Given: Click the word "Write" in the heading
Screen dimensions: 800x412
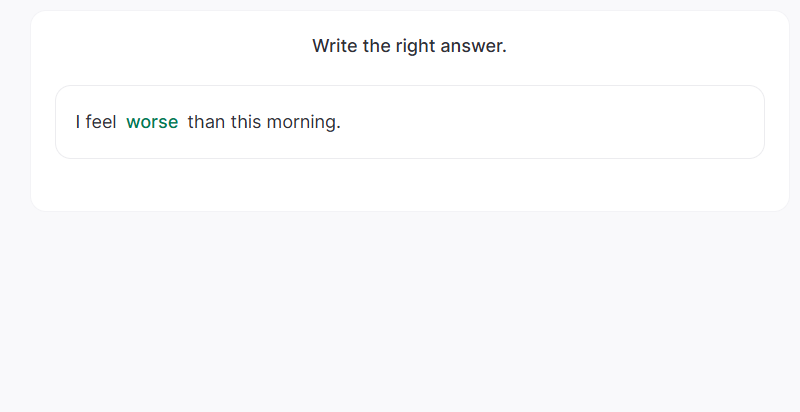Looking at the screenshot, I should [x=335, y=46].
